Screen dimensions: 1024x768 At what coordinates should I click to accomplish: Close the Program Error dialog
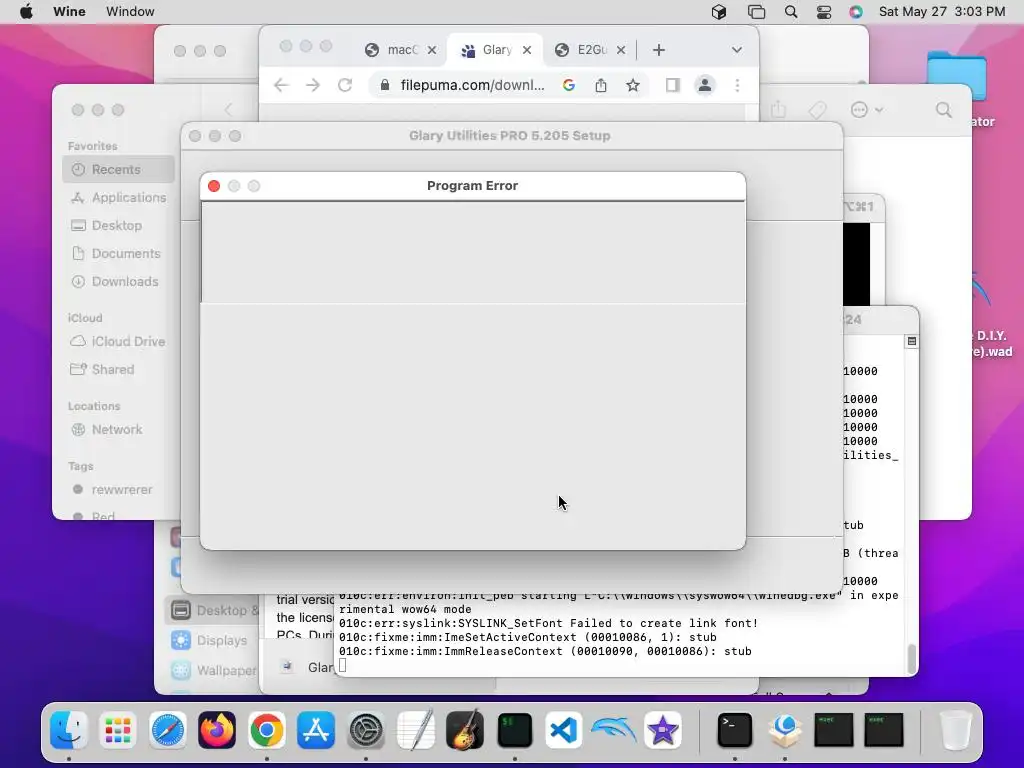[214, 186]
